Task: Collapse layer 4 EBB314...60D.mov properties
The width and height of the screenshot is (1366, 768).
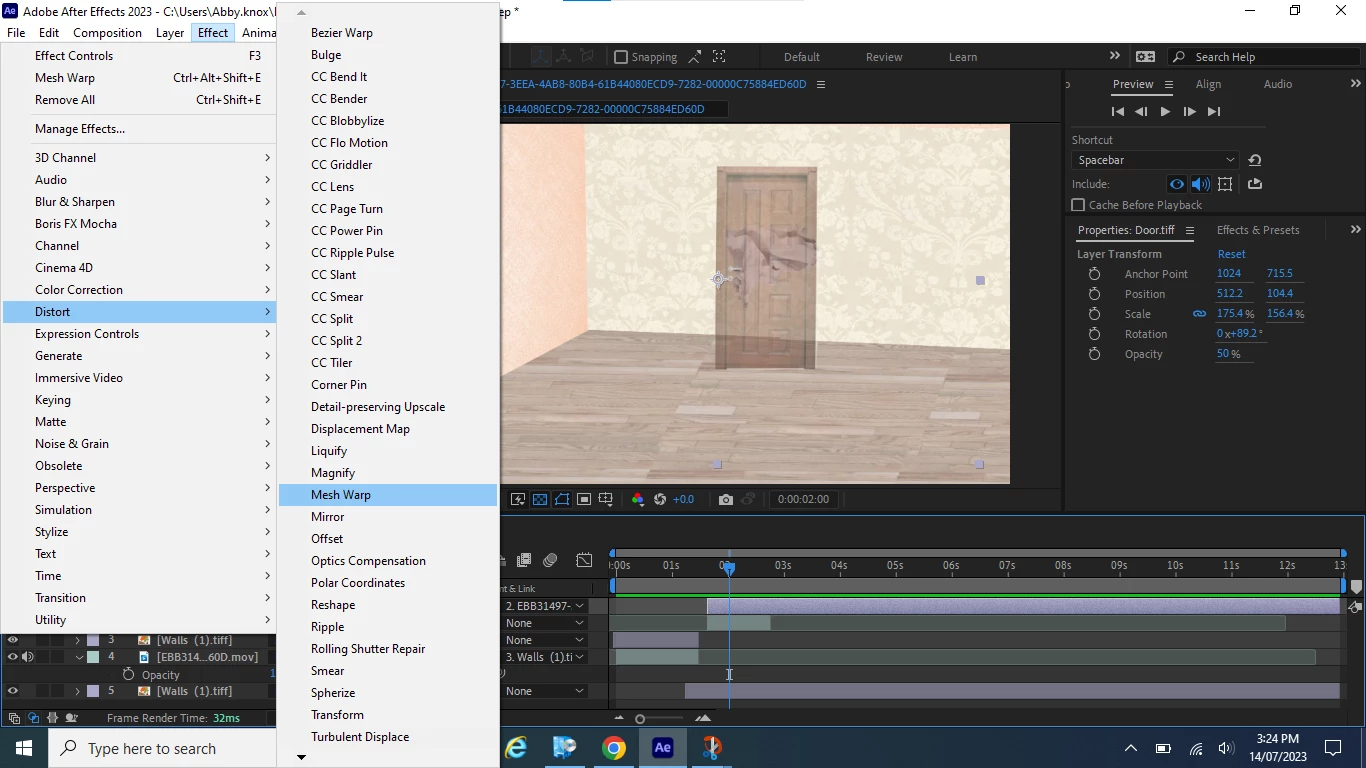Action: click(x=78, y=657)
